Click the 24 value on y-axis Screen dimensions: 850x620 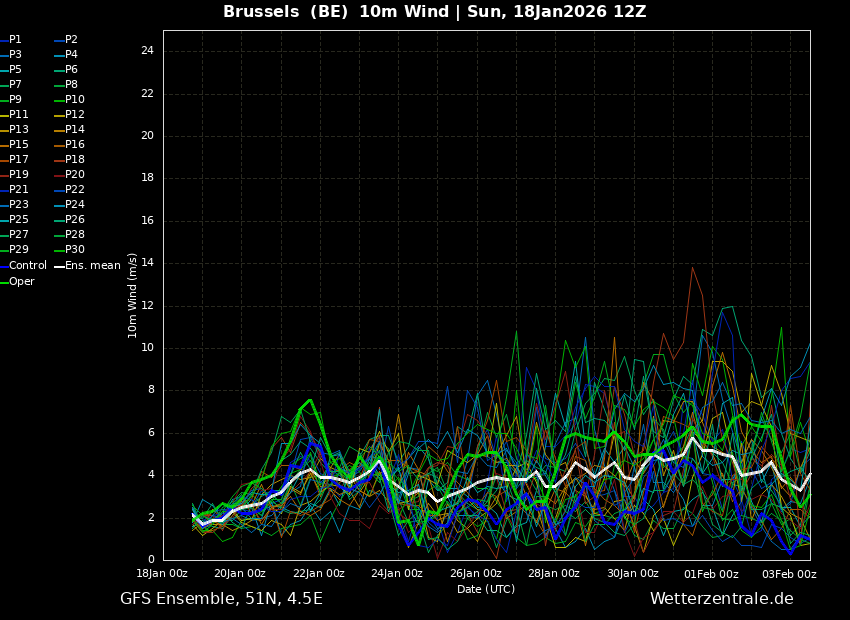click(147, 51)
